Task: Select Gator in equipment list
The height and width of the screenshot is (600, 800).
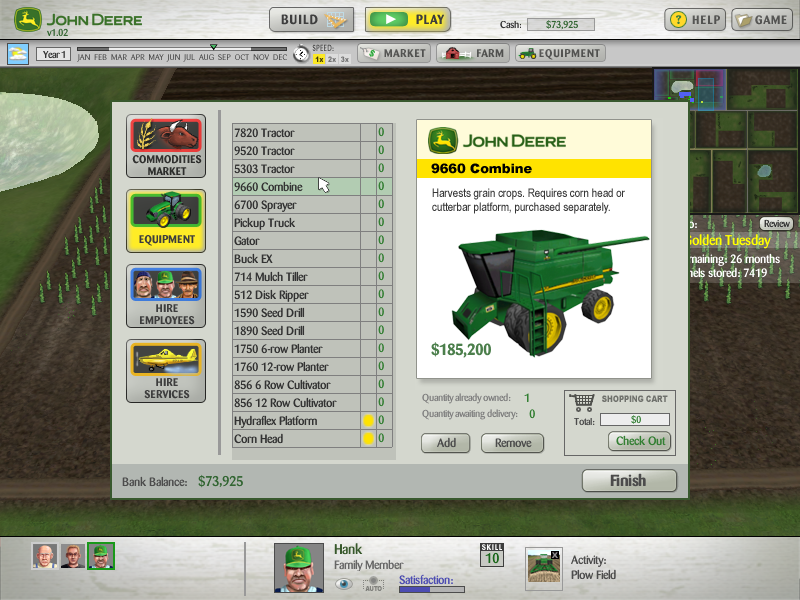Action: [312, 241]
